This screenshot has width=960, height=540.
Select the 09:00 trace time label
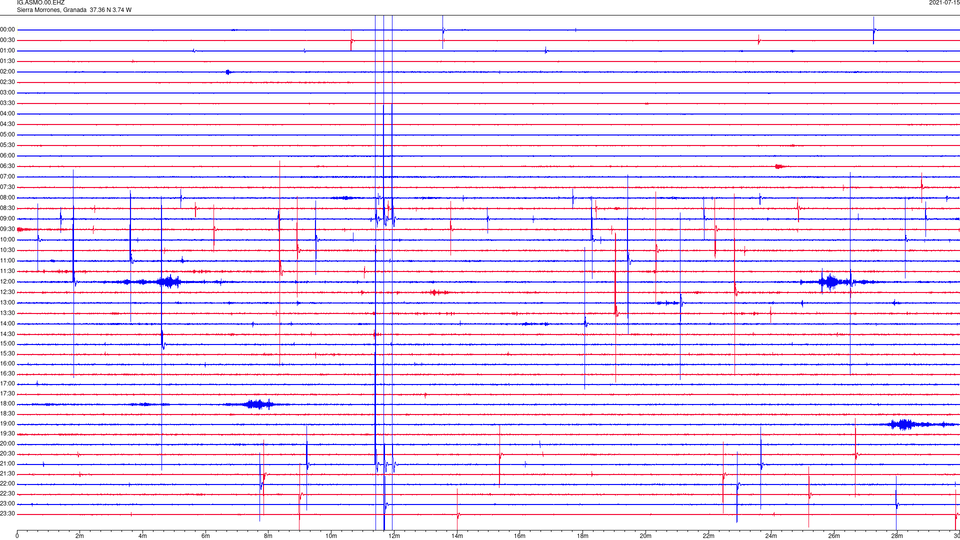[x=8, y=219]
